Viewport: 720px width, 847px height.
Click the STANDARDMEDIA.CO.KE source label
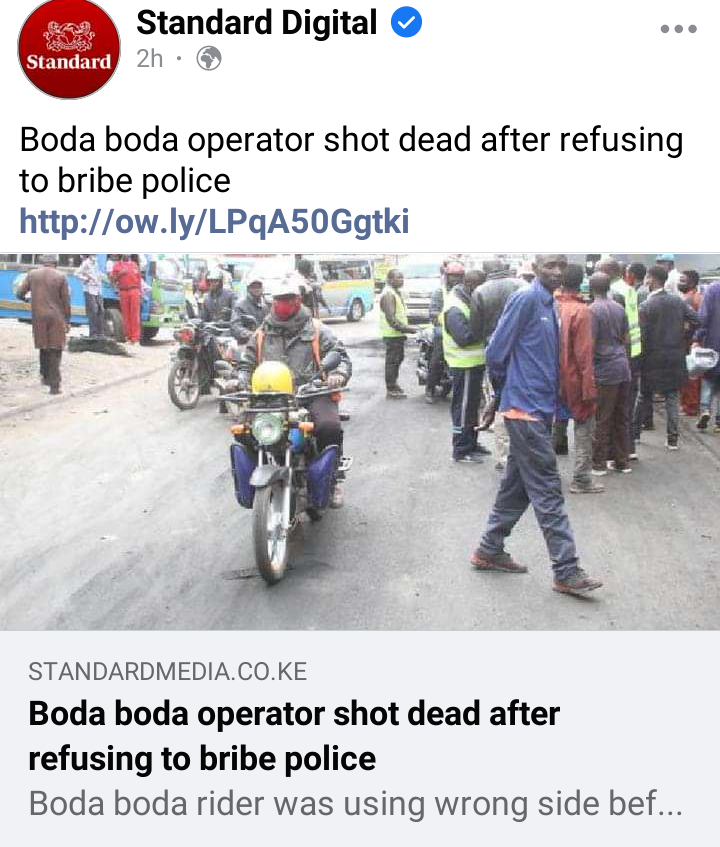(167, 671)
